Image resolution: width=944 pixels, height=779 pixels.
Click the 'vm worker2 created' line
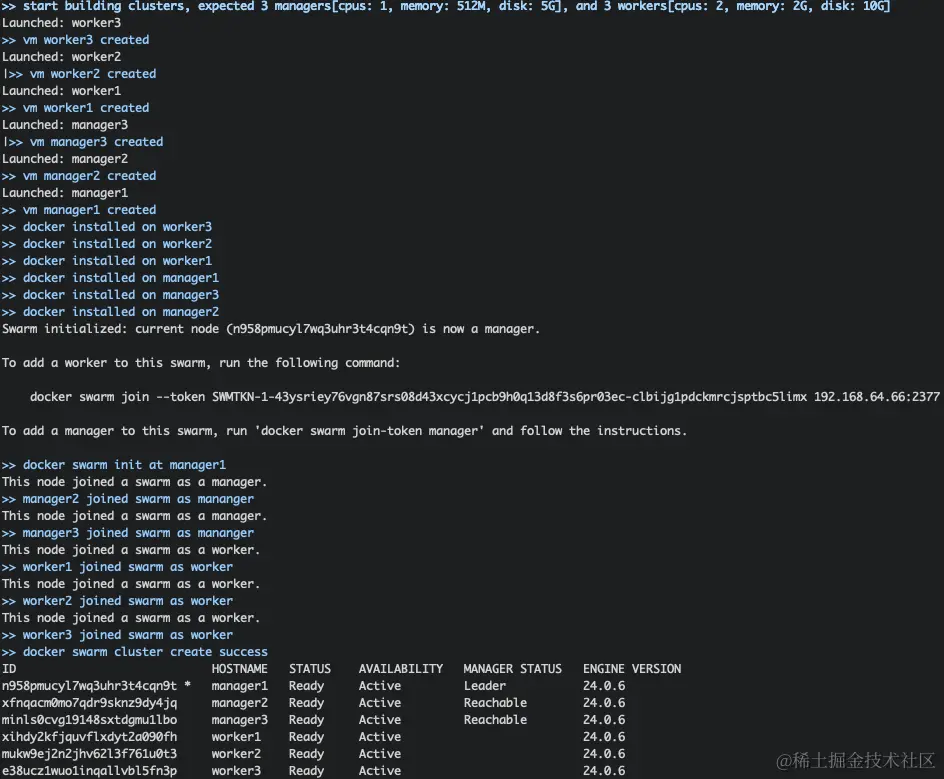[x=79, y=74]
